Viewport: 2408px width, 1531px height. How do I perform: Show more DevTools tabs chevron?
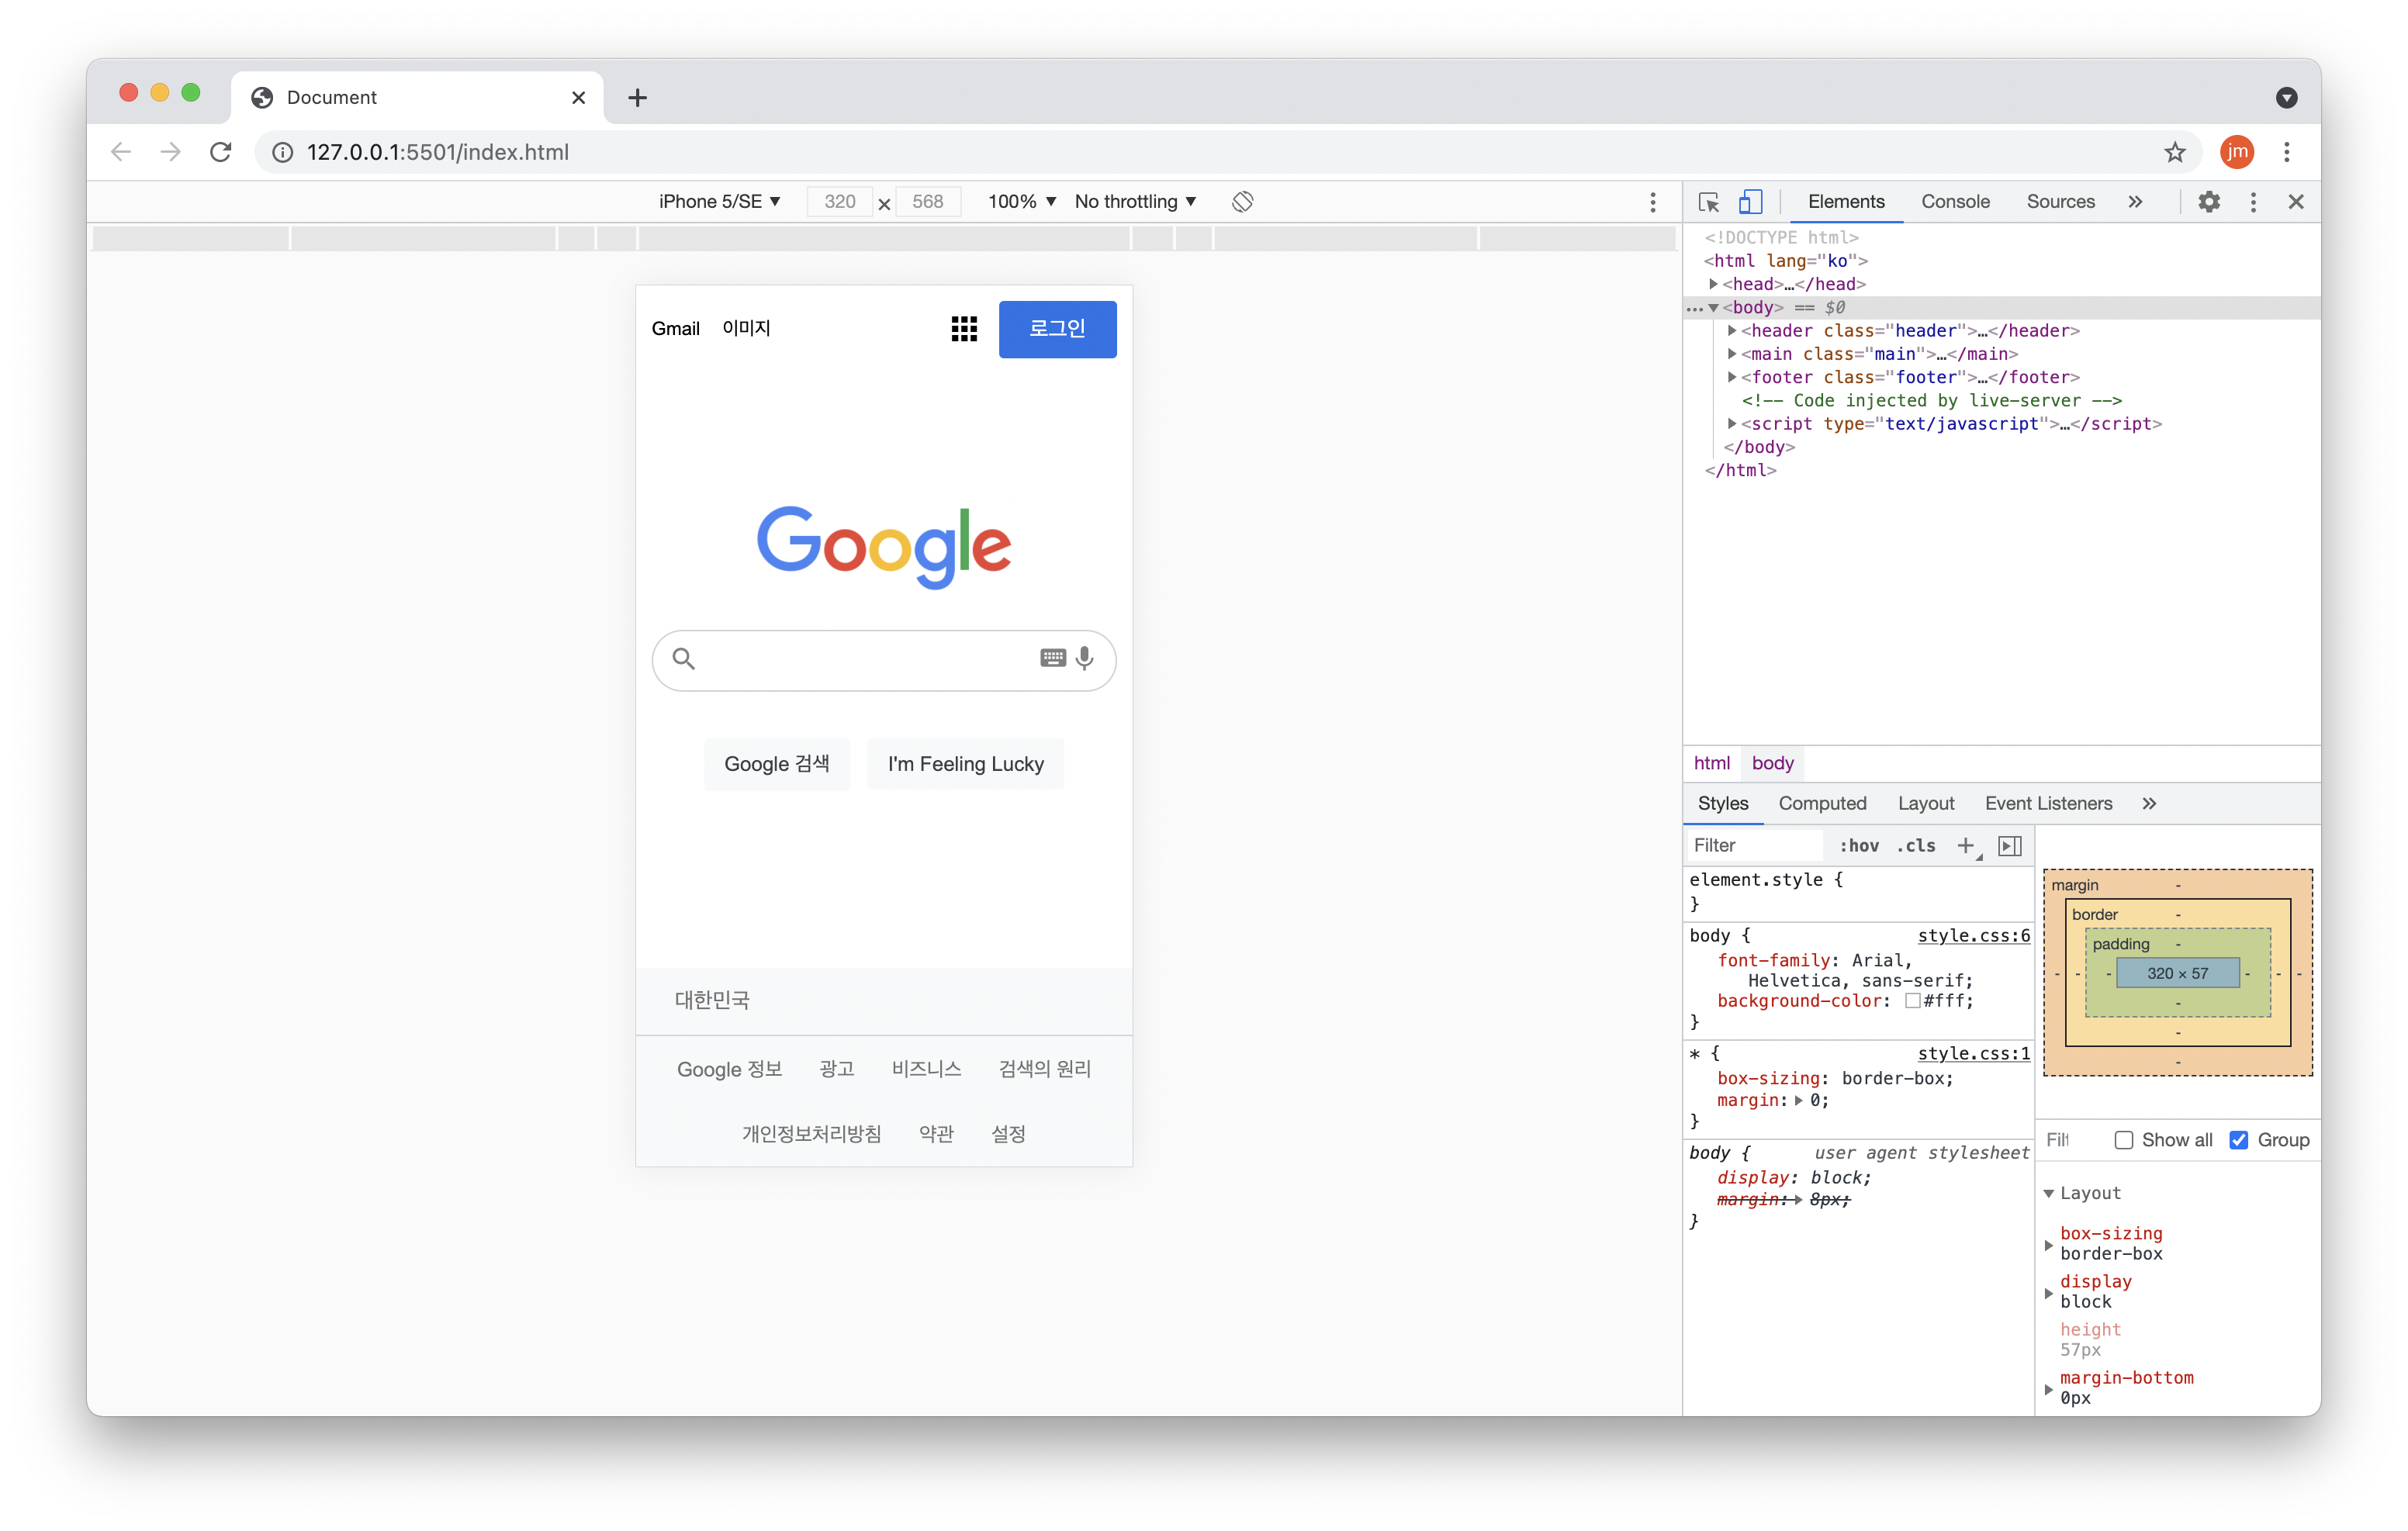[x=2135, y=202]
